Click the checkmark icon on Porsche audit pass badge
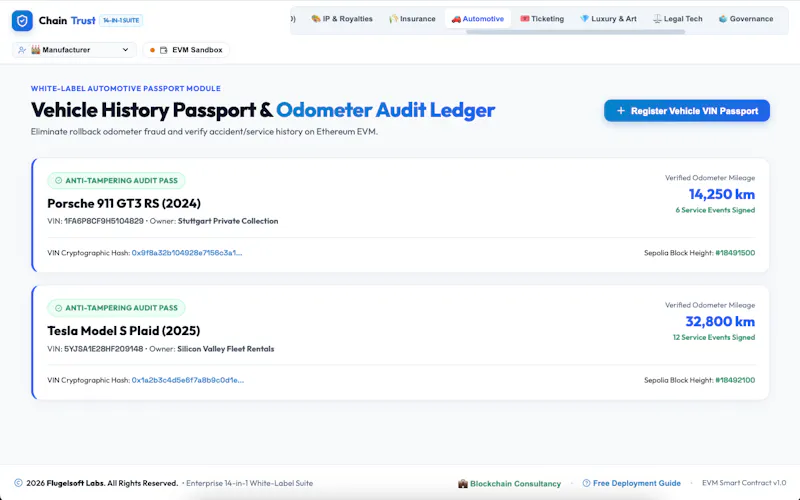800x500 pixels. tap(58, 181)
